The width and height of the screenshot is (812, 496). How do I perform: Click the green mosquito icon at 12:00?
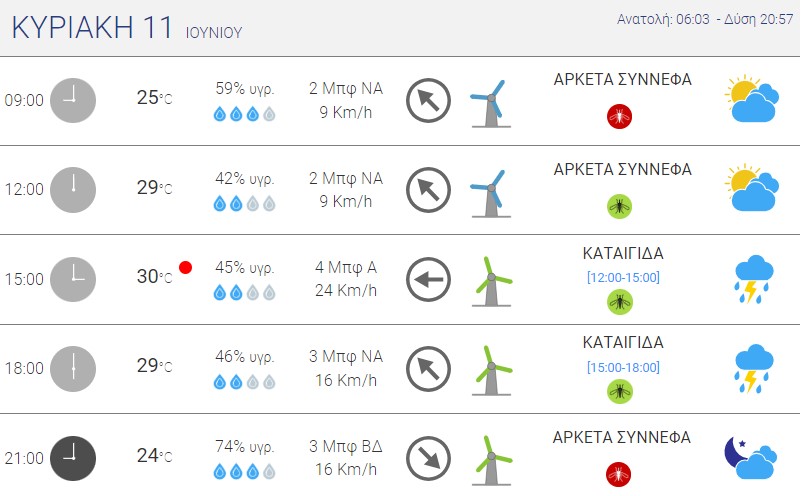pyautogui.click(x=619, y=207)
